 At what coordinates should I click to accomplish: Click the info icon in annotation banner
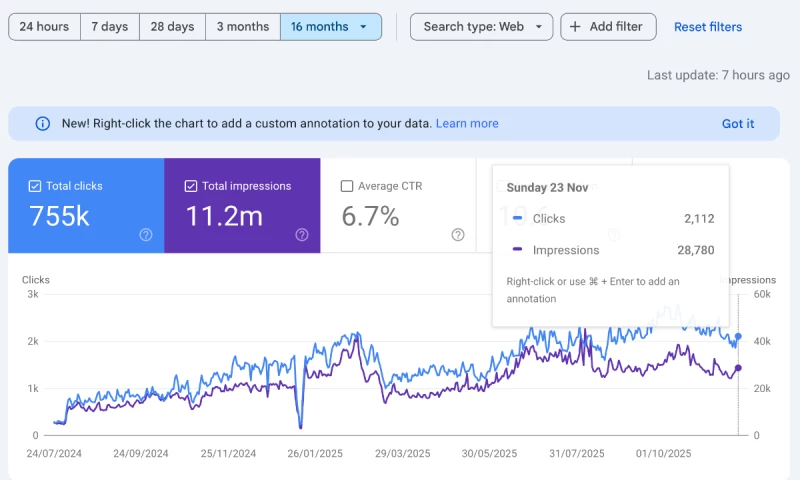(42, 124)
